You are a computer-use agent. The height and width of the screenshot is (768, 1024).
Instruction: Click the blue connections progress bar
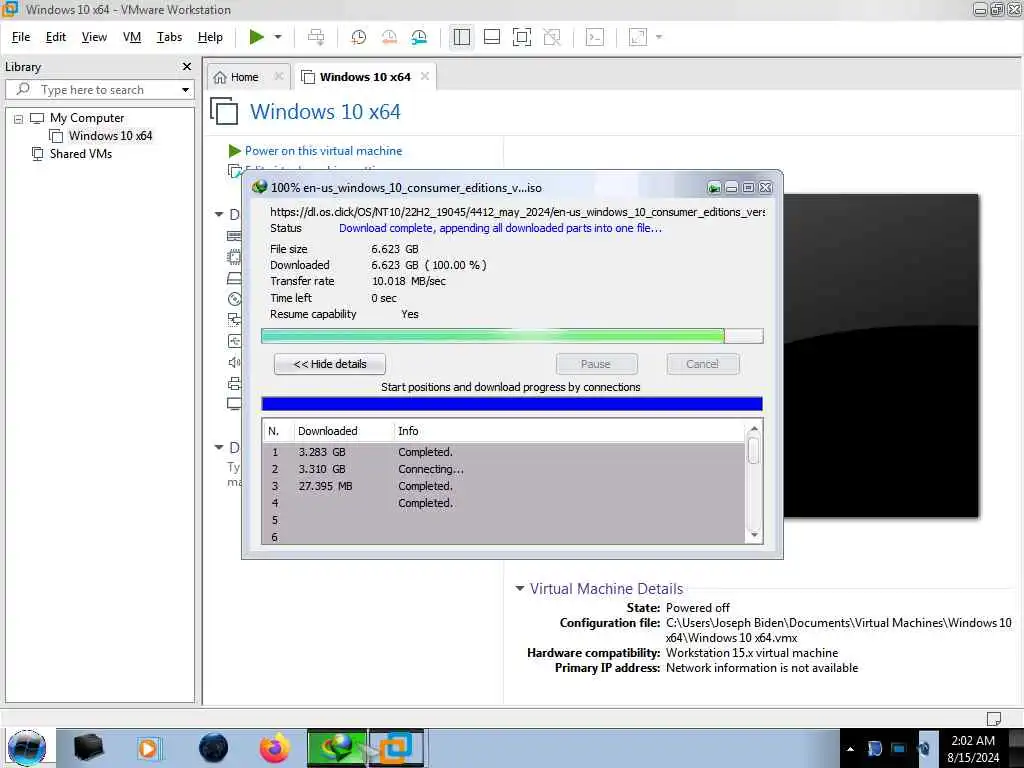[x=512, y=404]
